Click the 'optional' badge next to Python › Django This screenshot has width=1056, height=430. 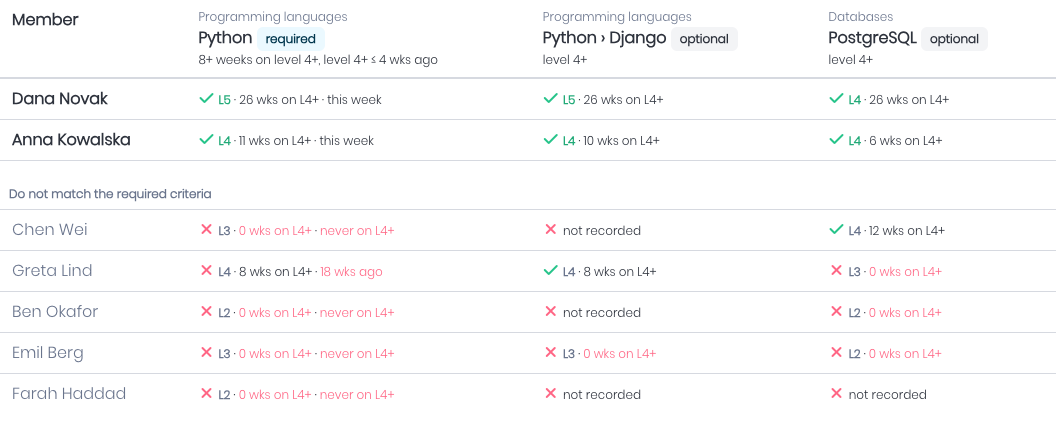704,39
